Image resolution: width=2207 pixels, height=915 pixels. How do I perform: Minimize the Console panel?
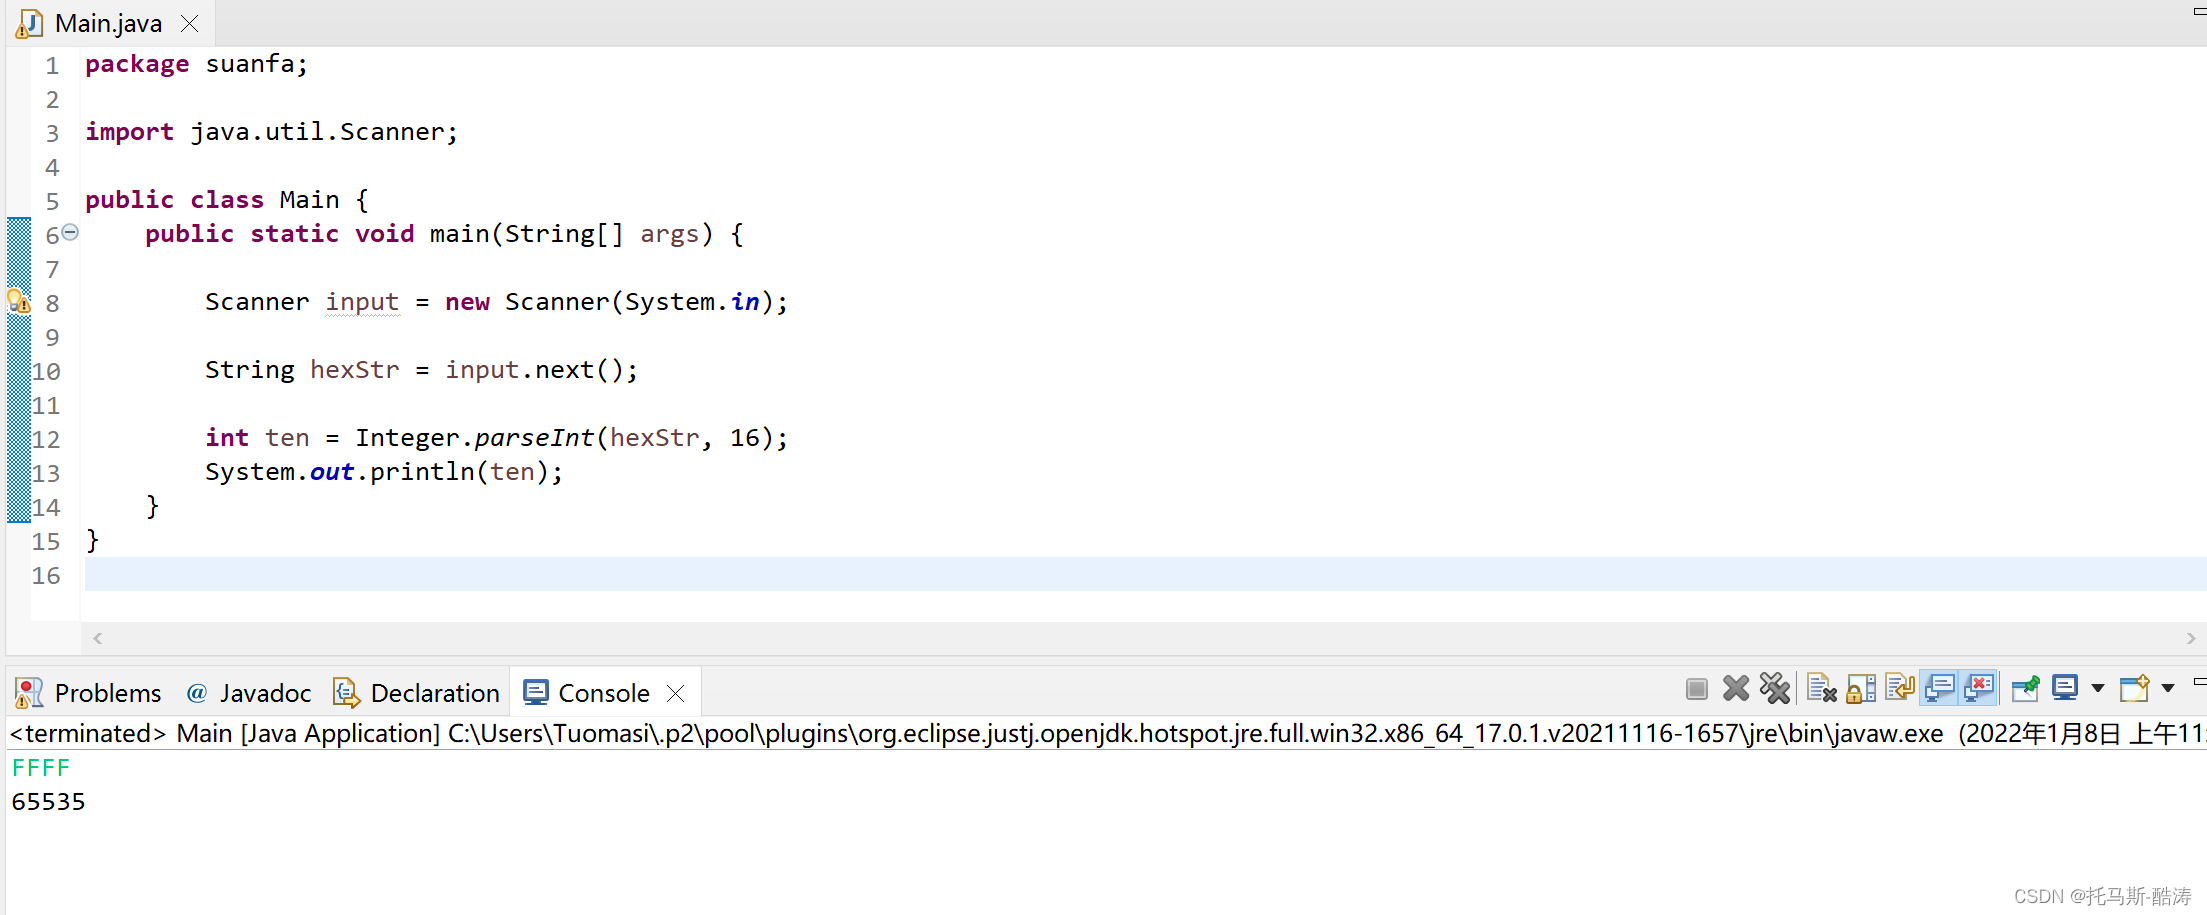pos(2199,682)
